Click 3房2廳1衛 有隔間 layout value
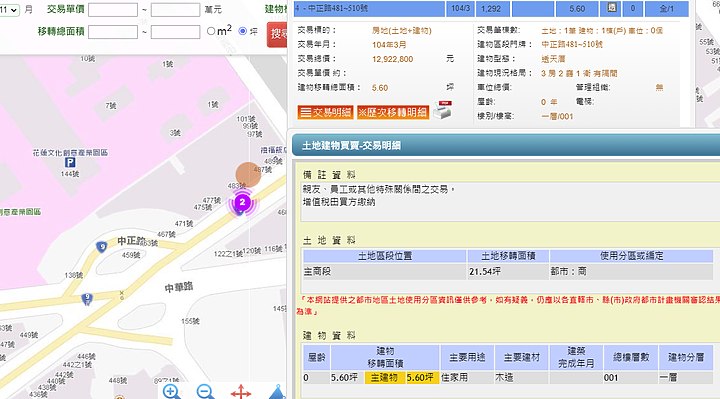 pyautogui.click(x=579, y=73)
